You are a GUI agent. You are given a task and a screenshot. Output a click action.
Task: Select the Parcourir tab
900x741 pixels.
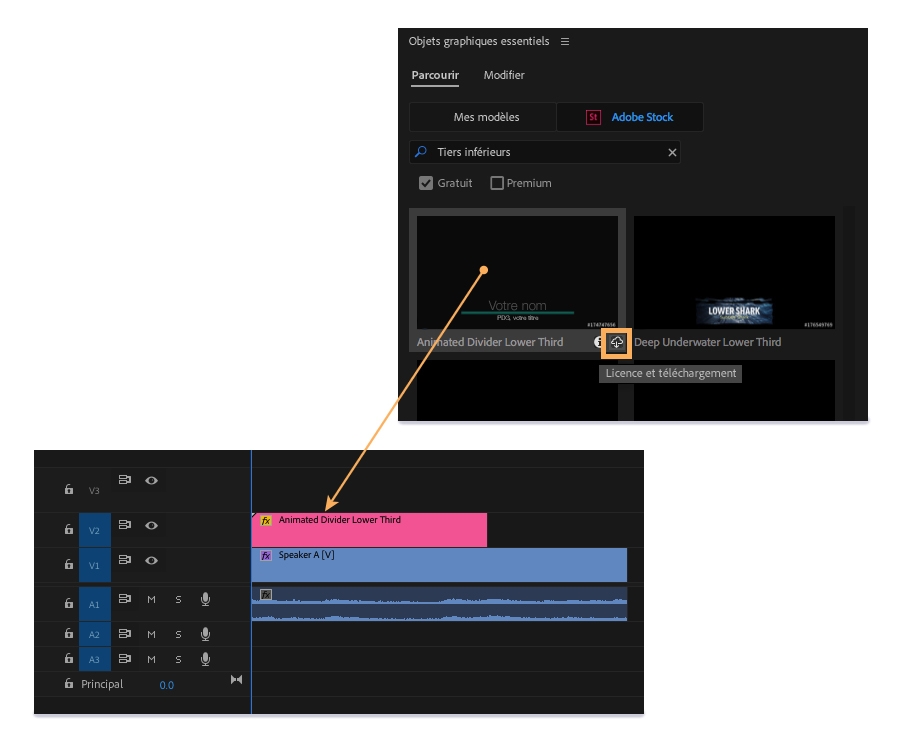434,75
